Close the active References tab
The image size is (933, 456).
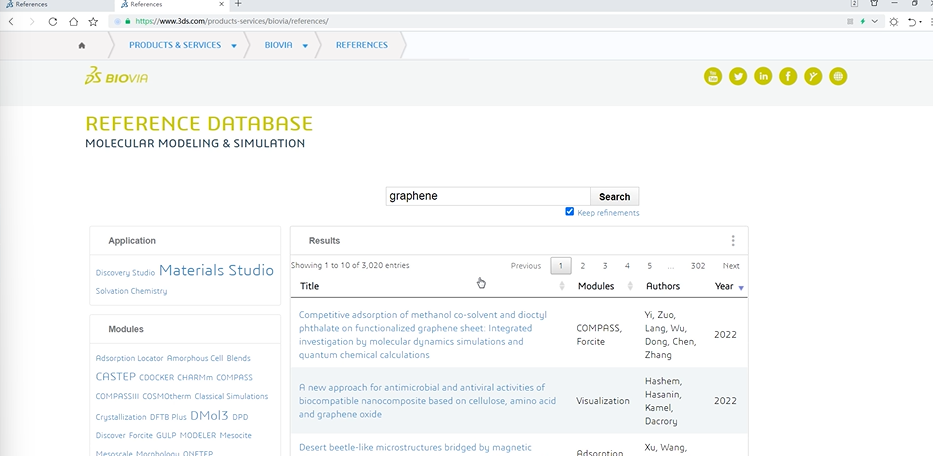tap(221, 4)
